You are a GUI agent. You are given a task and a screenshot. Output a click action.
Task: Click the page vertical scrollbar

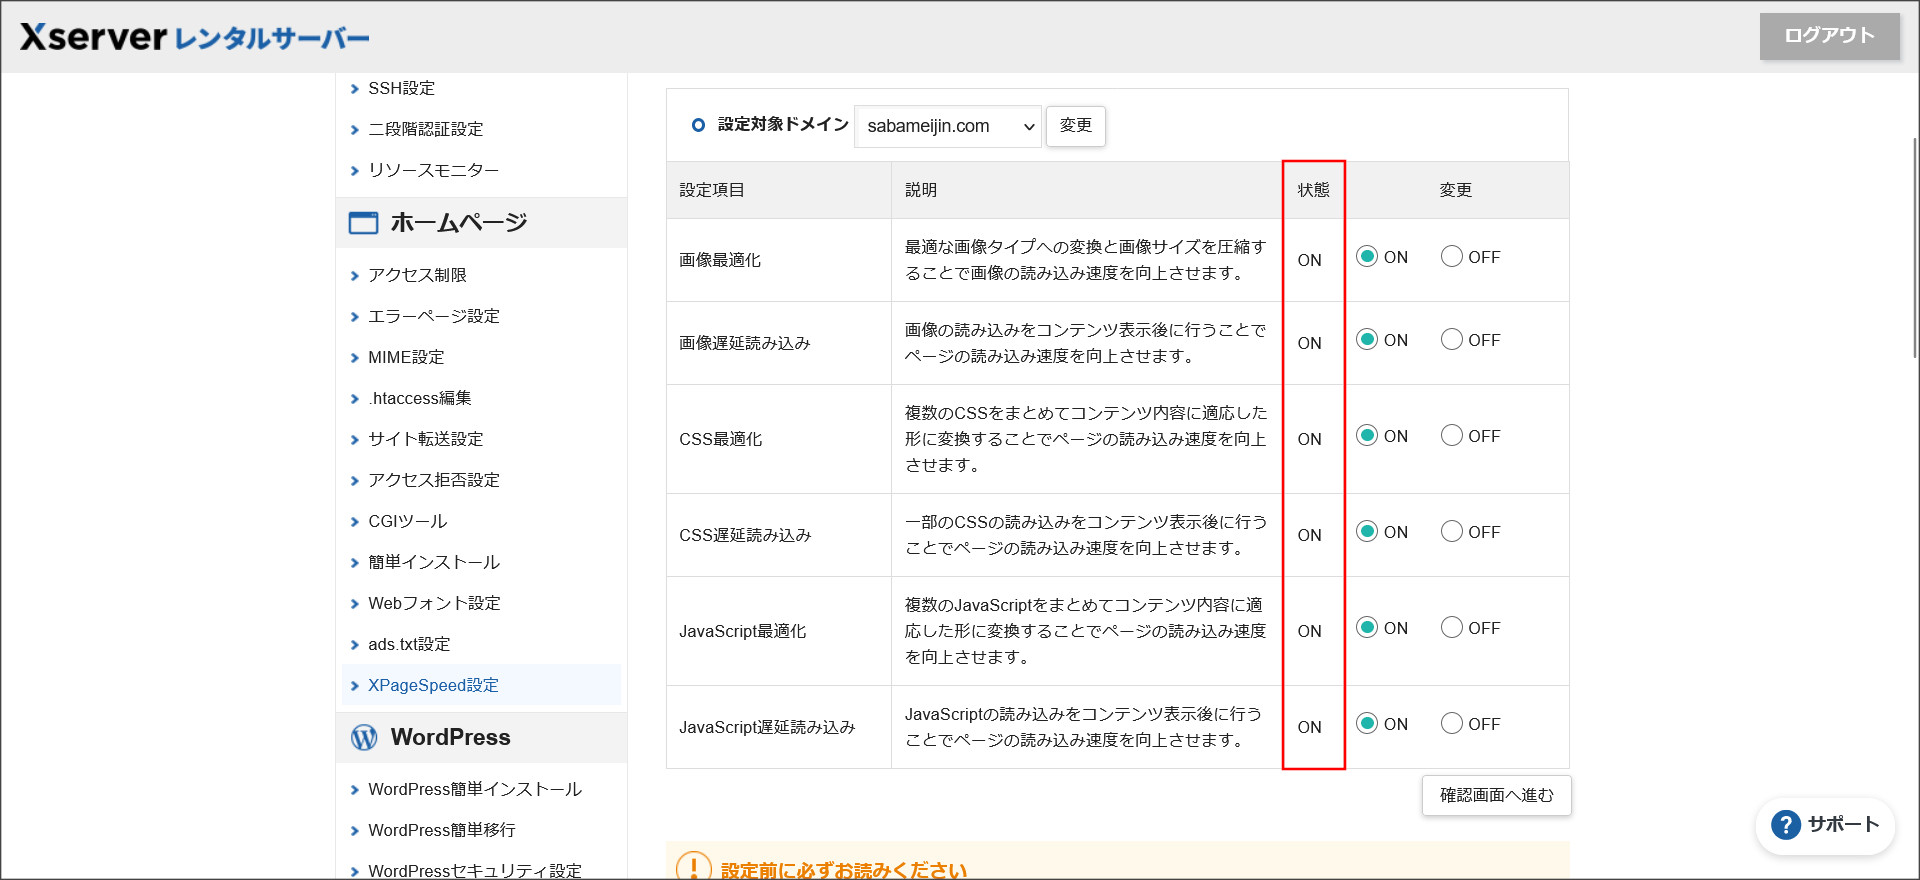coord(1915,248)
